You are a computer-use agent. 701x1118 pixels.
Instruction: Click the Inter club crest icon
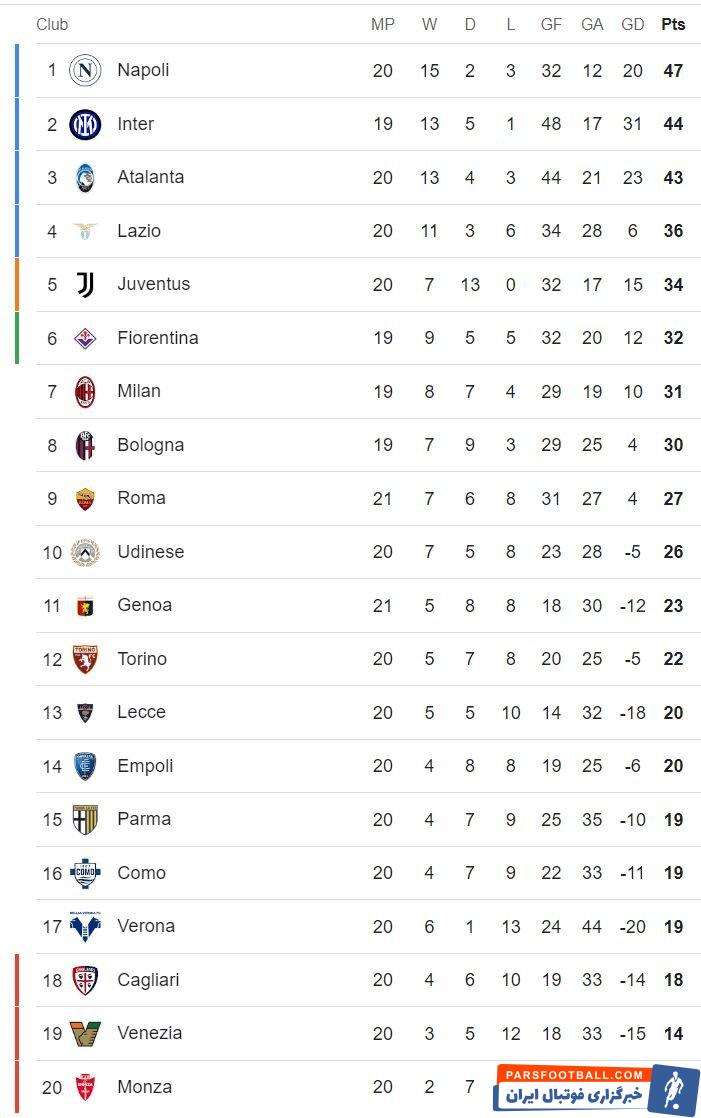[85, 124]
